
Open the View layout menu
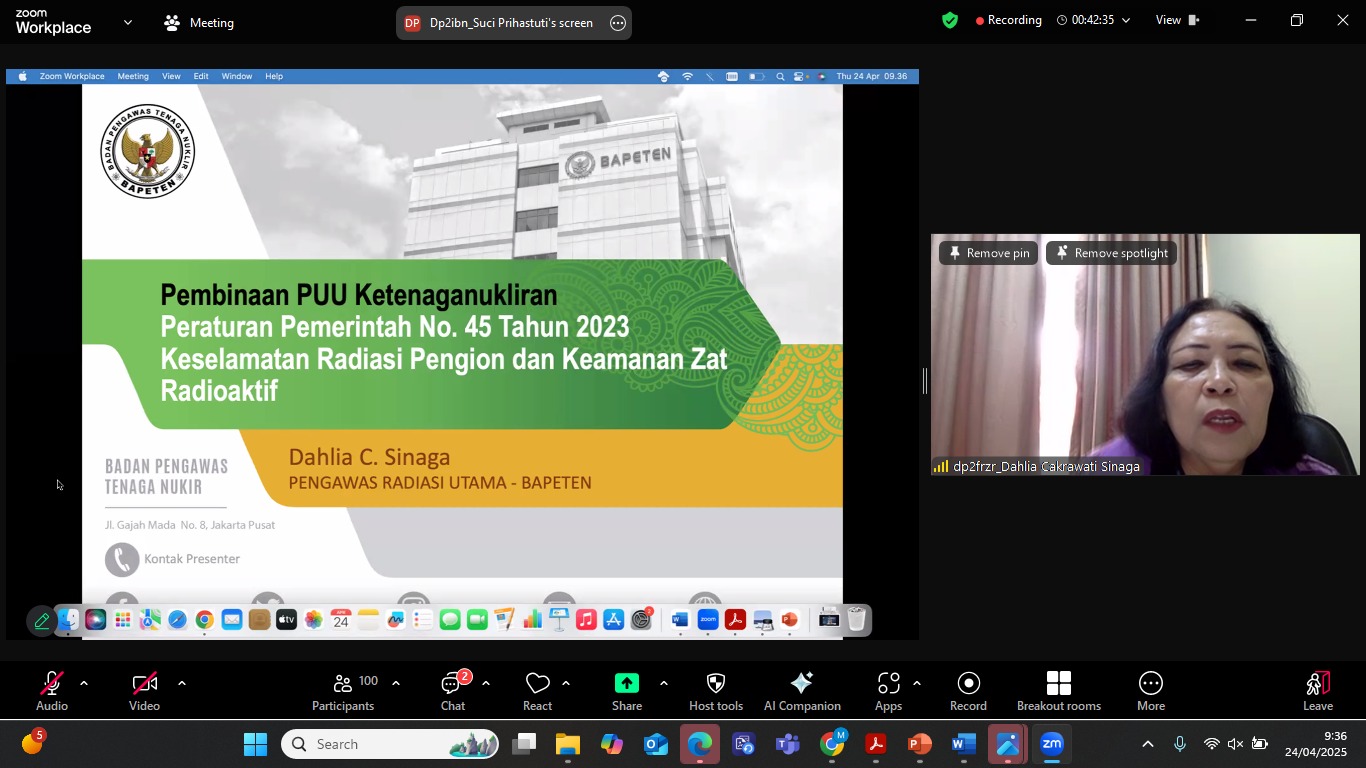pos(1177,20)
